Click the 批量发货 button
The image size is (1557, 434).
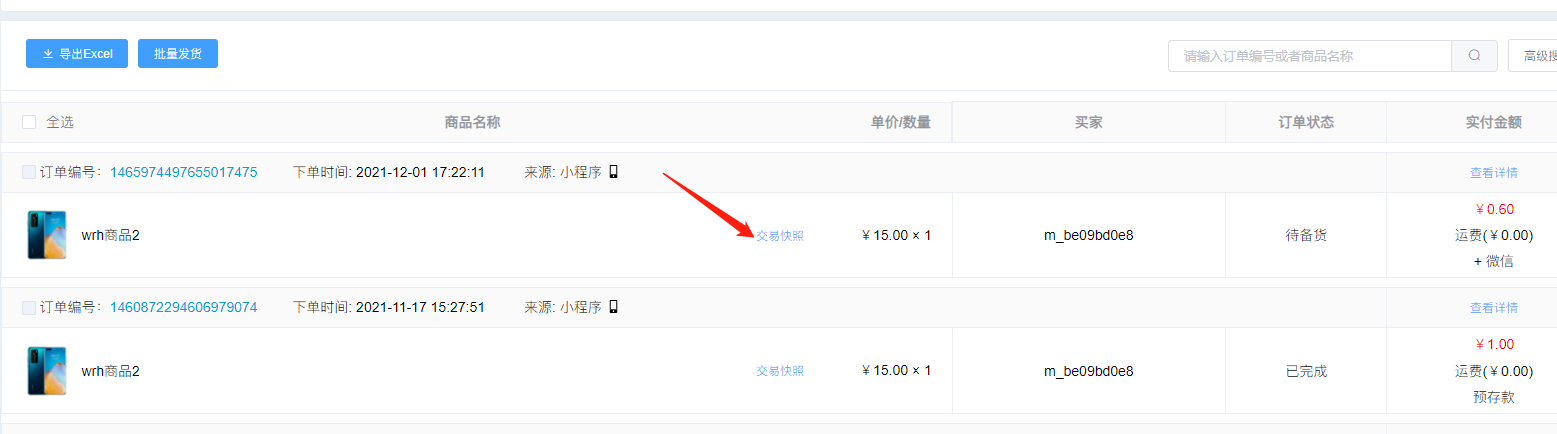pyautogui.click(x=178, y=54)
